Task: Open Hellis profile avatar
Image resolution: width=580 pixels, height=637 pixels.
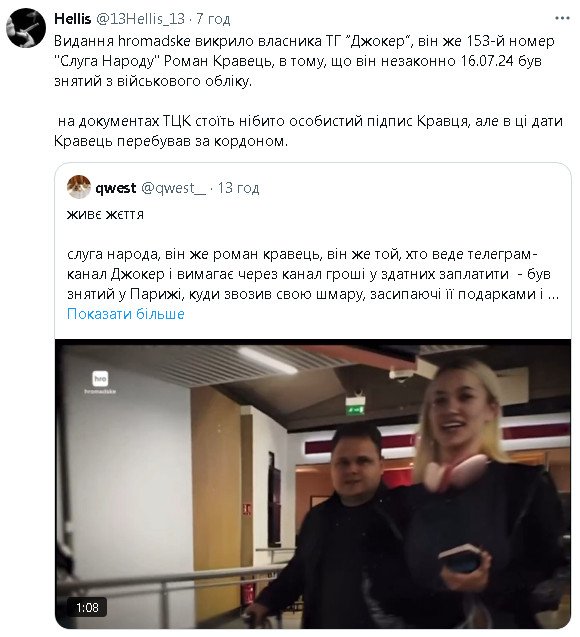Action: (x=26, y=28)
